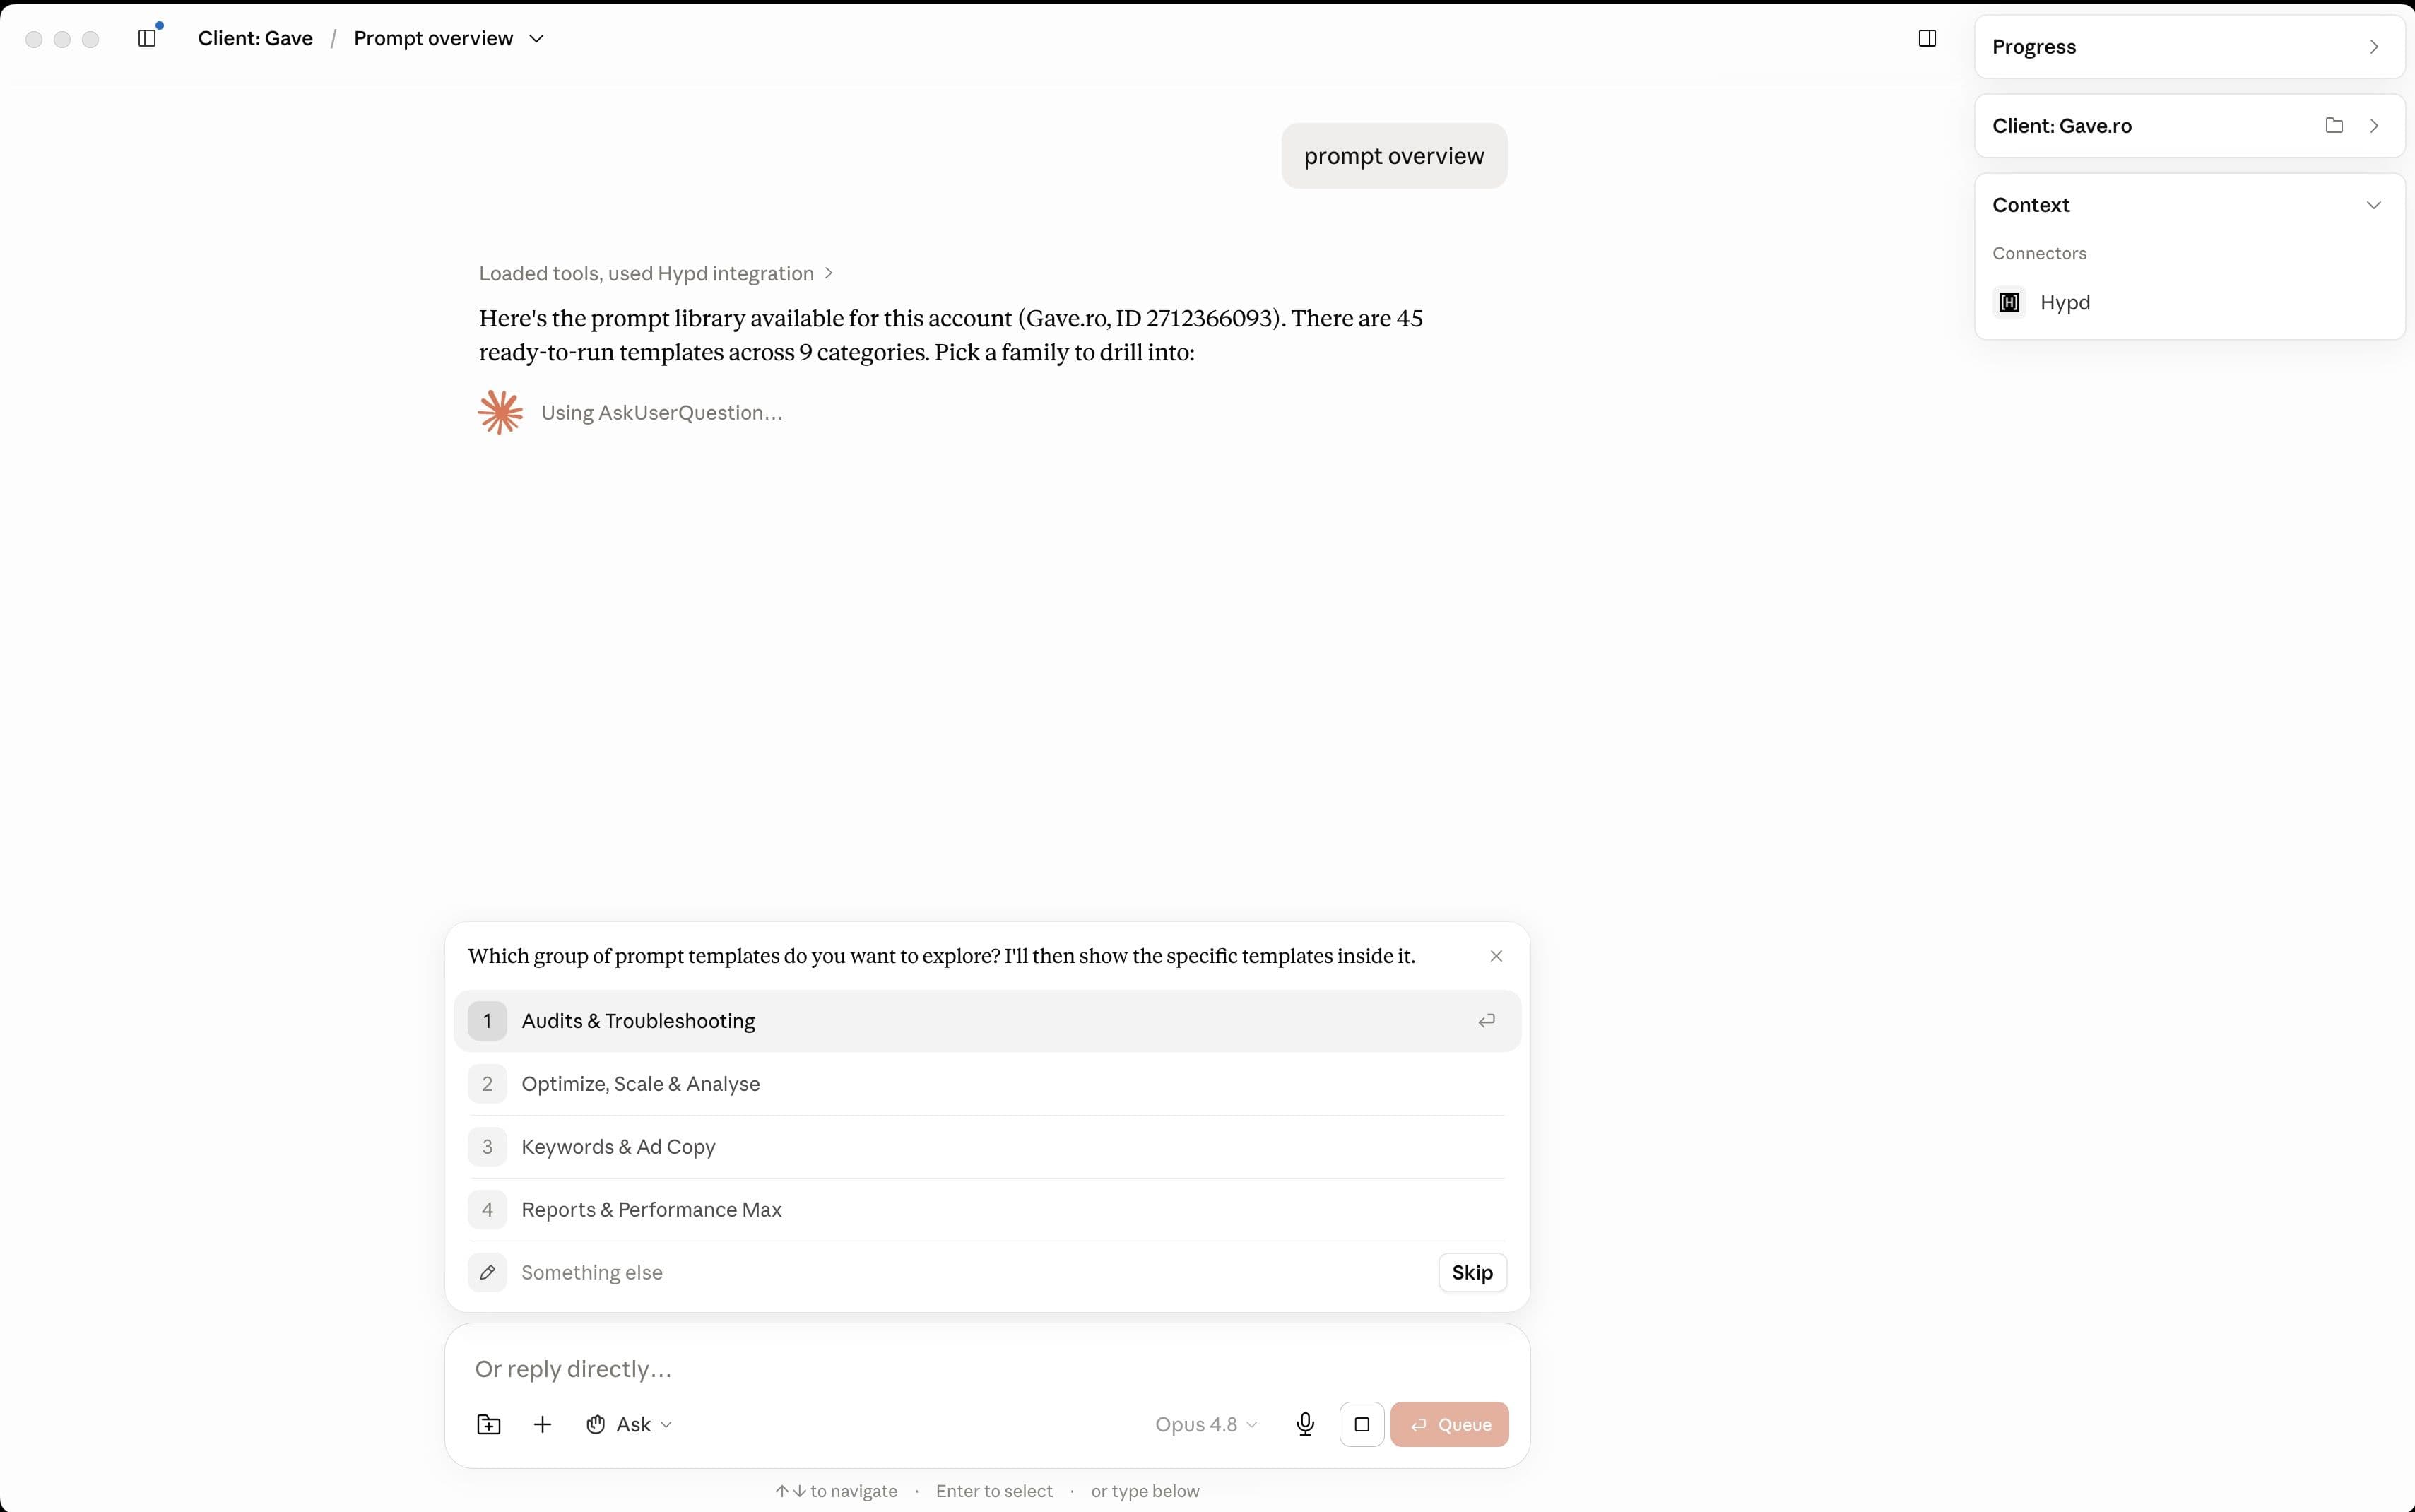Click the plus attachment icon
Viewport: 2415px width, 1512px height.
pos(542,1424)
